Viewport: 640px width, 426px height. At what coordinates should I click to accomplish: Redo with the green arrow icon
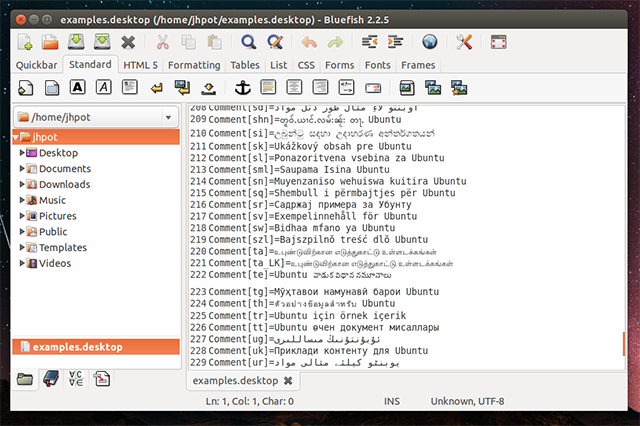(336, 42)
